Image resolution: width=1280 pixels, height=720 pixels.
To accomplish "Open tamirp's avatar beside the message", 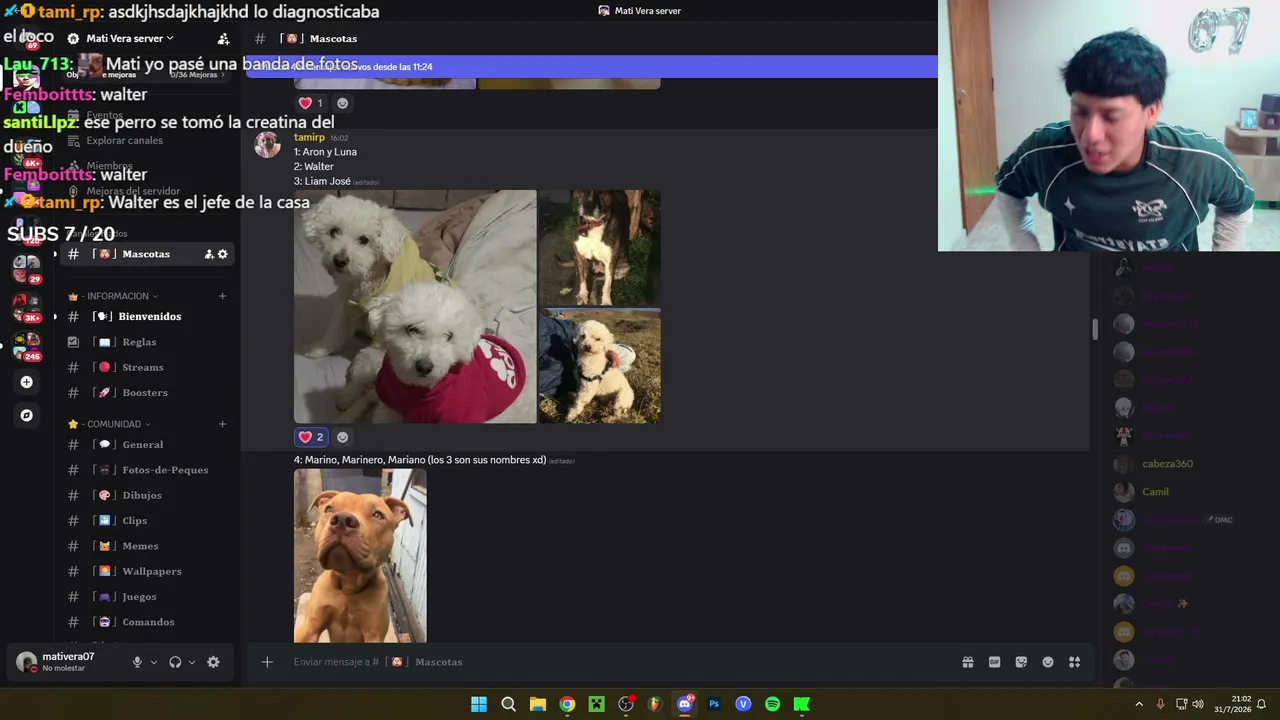I will 267,145.
